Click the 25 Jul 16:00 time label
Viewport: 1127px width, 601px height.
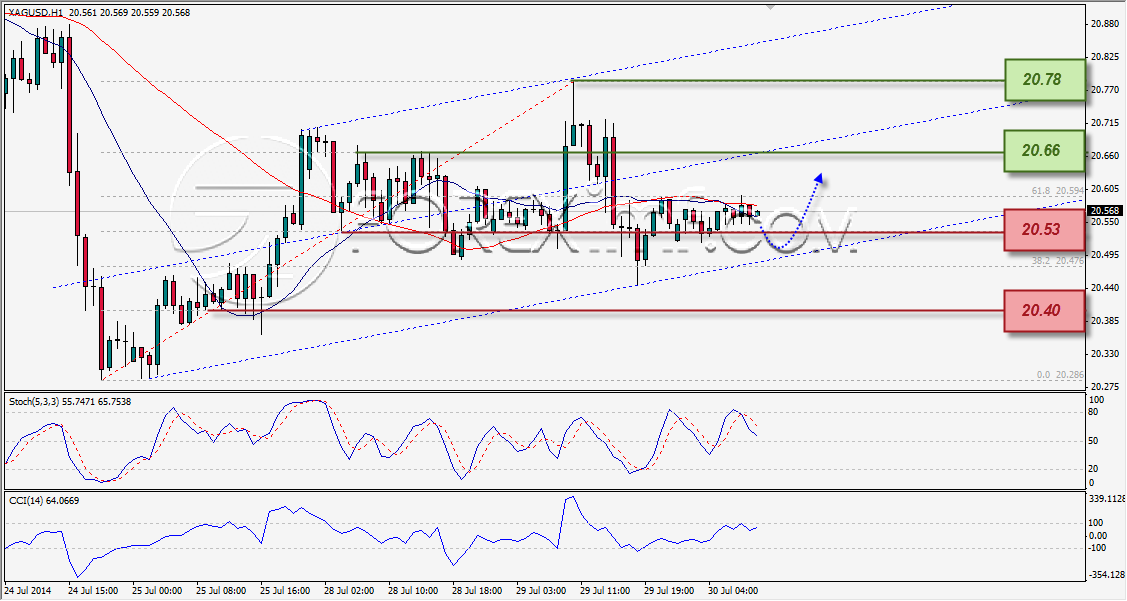(x=285, y=590)
